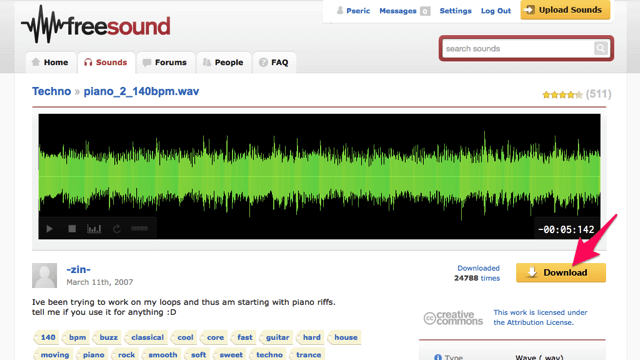Image resolution: width=640 pixels, height=360 pixels.
Task: Open the Pseric profile link
Action: tap(358, 11)
